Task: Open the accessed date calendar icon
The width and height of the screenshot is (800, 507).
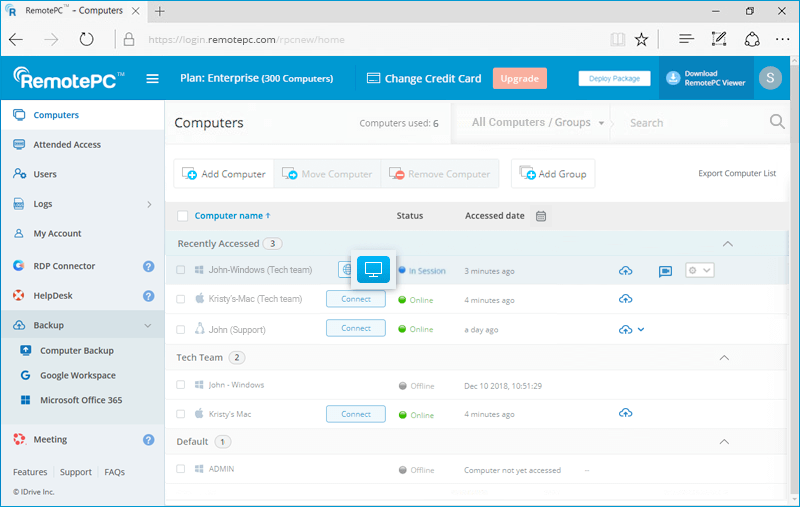Action: [x=541, y=216]
